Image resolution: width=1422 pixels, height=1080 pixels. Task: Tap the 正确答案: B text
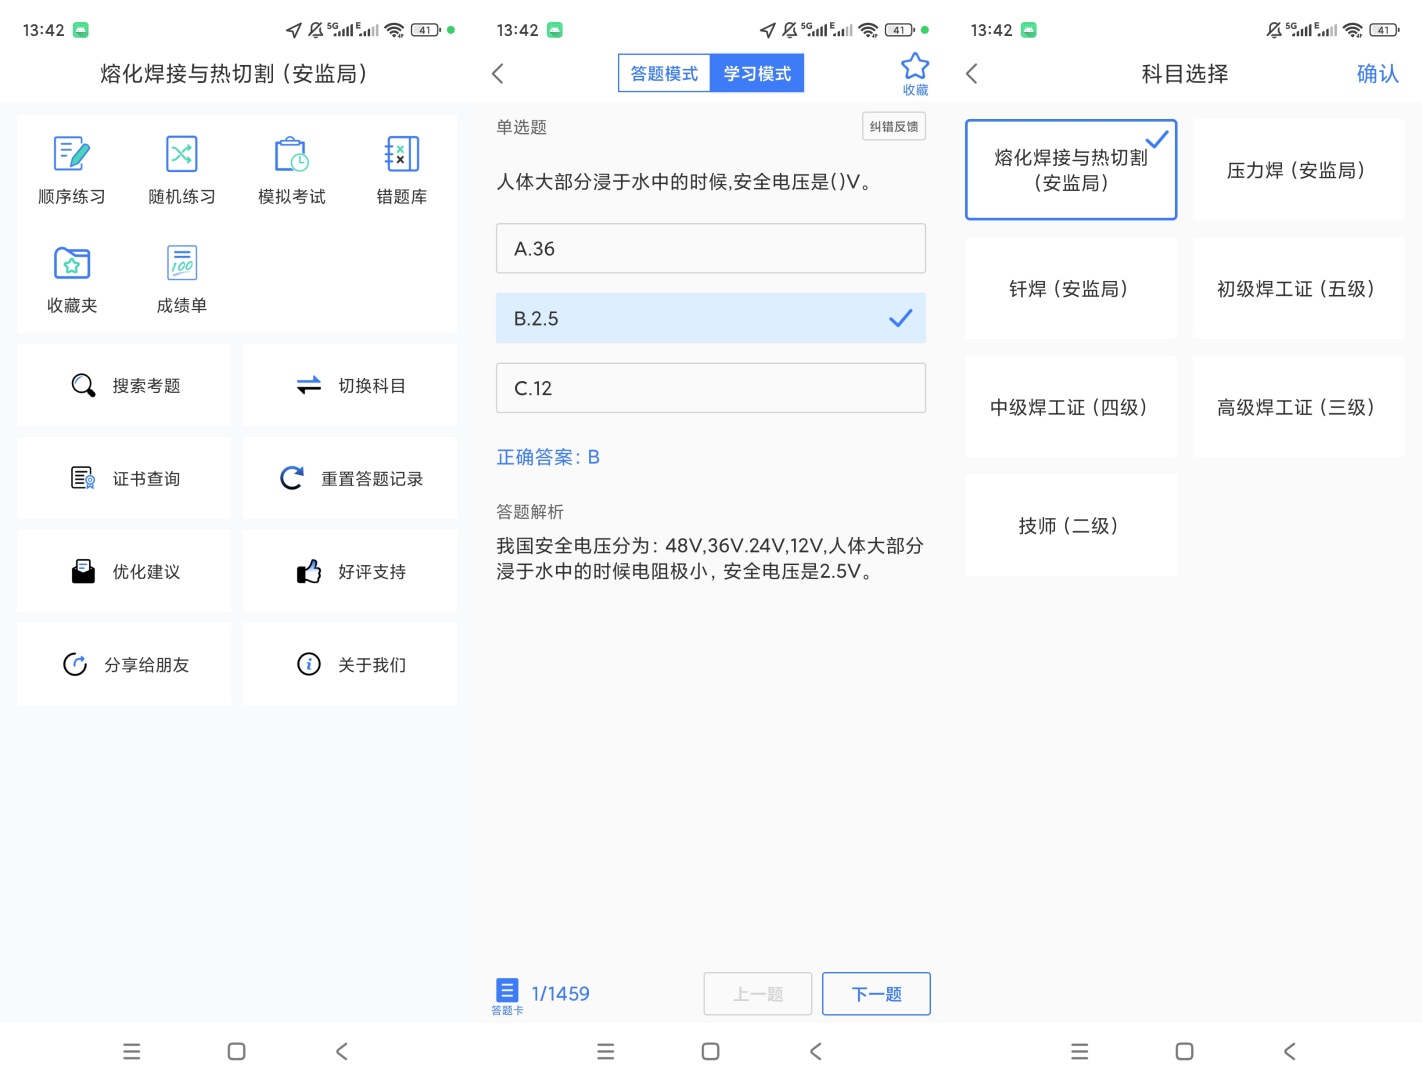(548, 457)
